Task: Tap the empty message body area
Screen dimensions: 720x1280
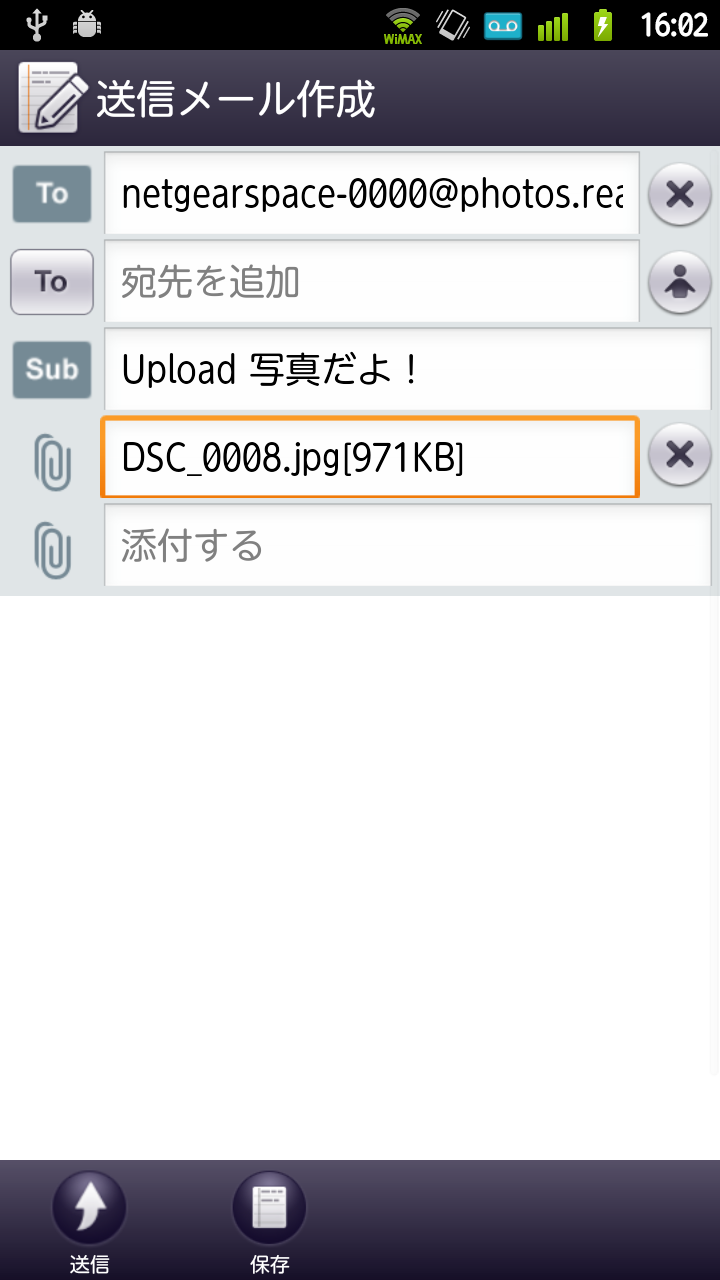Action: point(360,876)
